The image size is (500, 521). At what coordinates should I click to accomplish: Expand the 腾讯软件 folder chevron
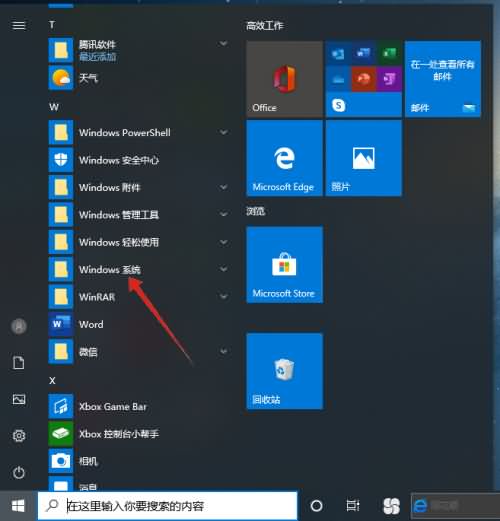tap(224, 43)
